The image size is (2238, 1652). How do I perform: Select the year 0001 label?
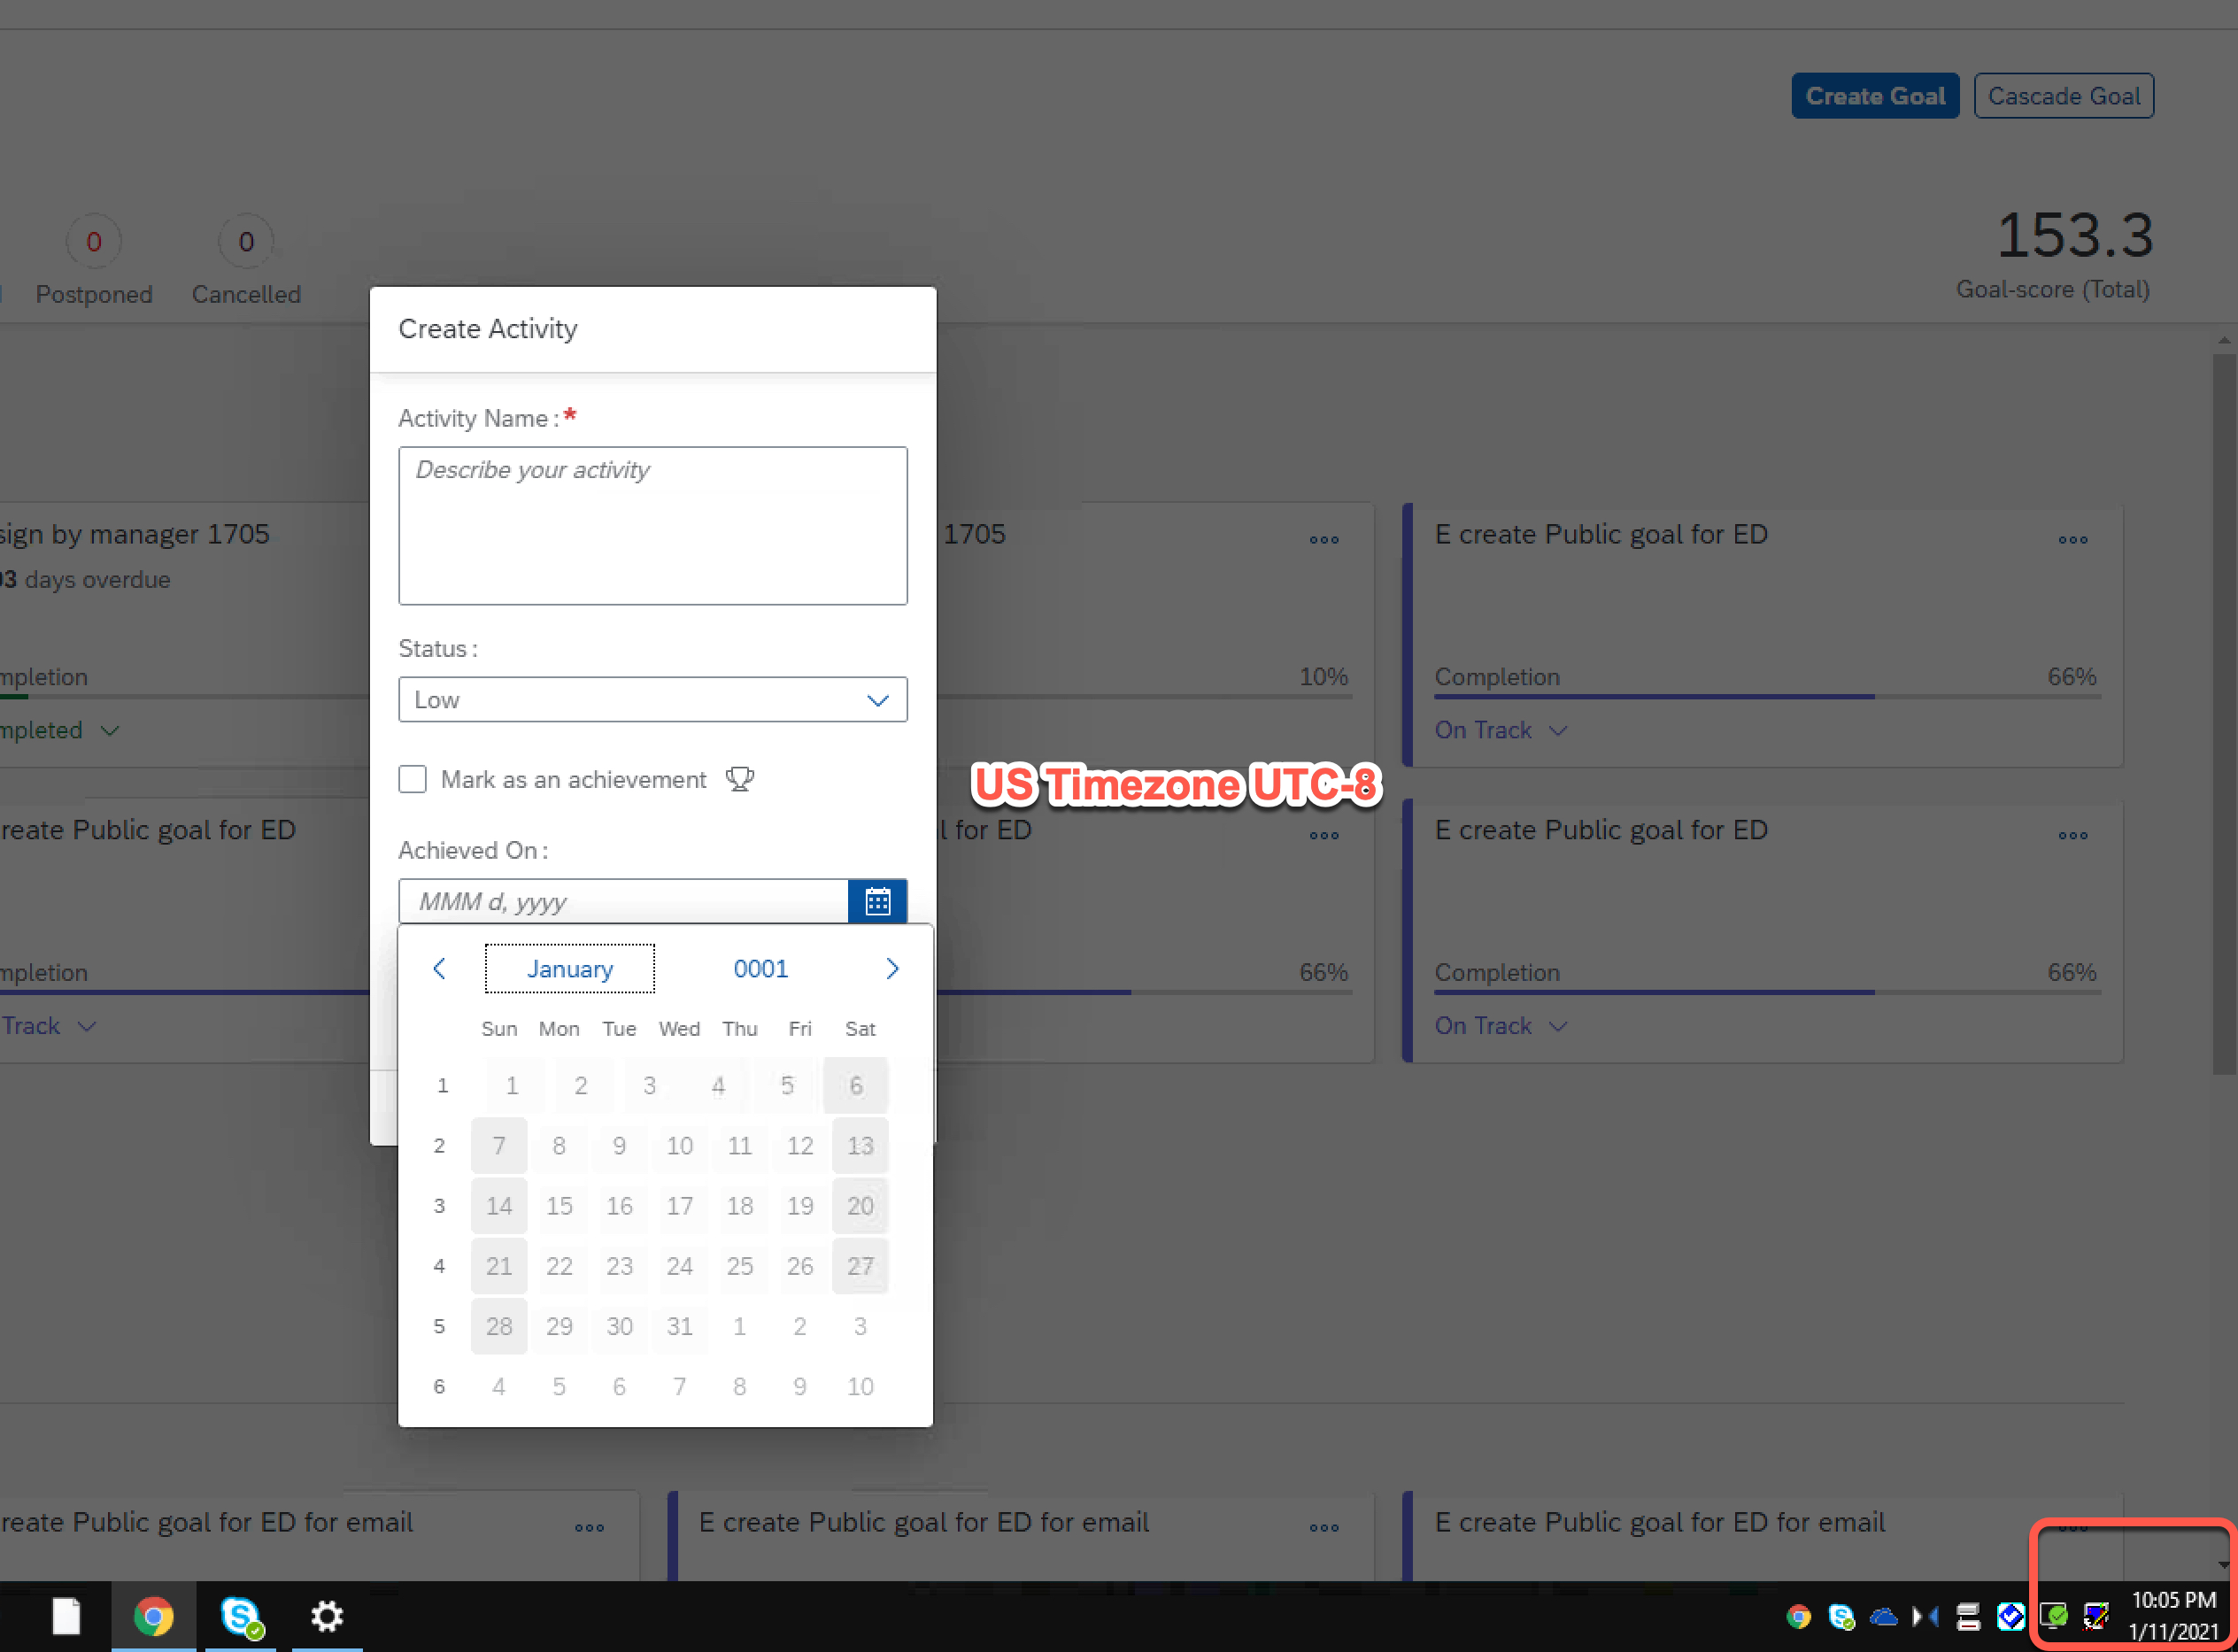[x=760, y=968]
